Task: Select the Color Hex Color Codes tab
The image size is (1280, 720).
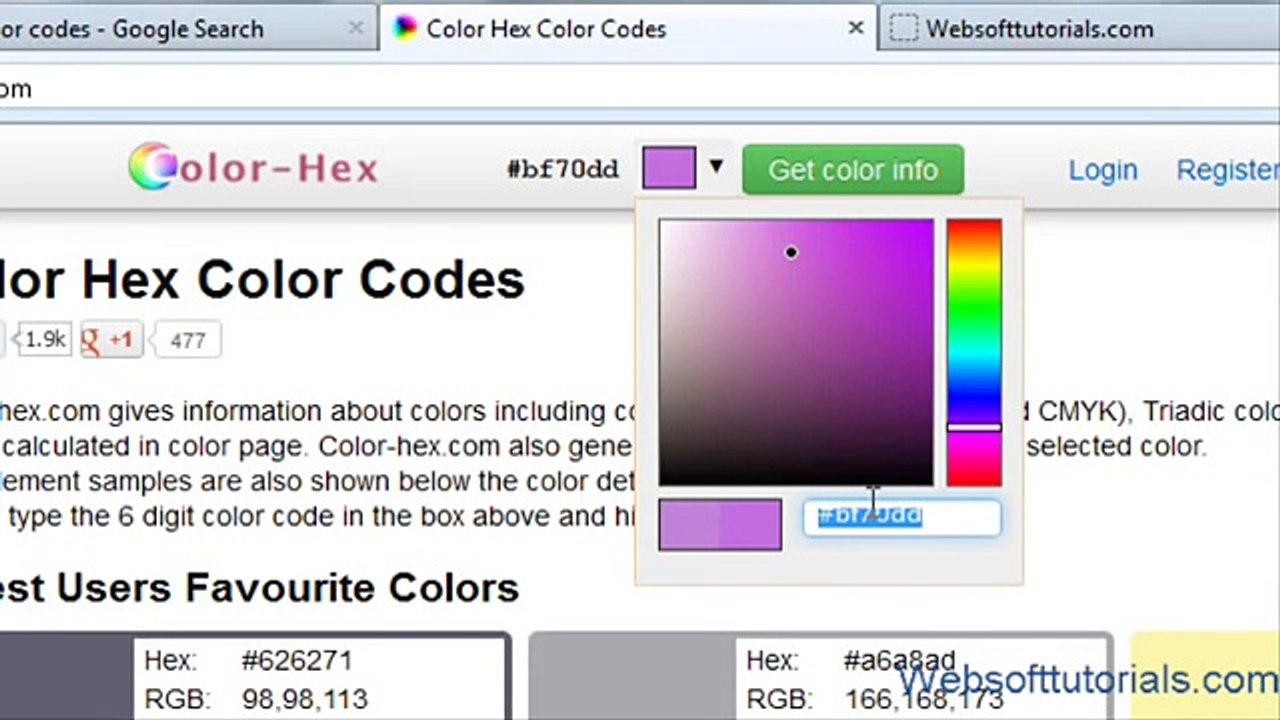Action: (x=628, y=29)
